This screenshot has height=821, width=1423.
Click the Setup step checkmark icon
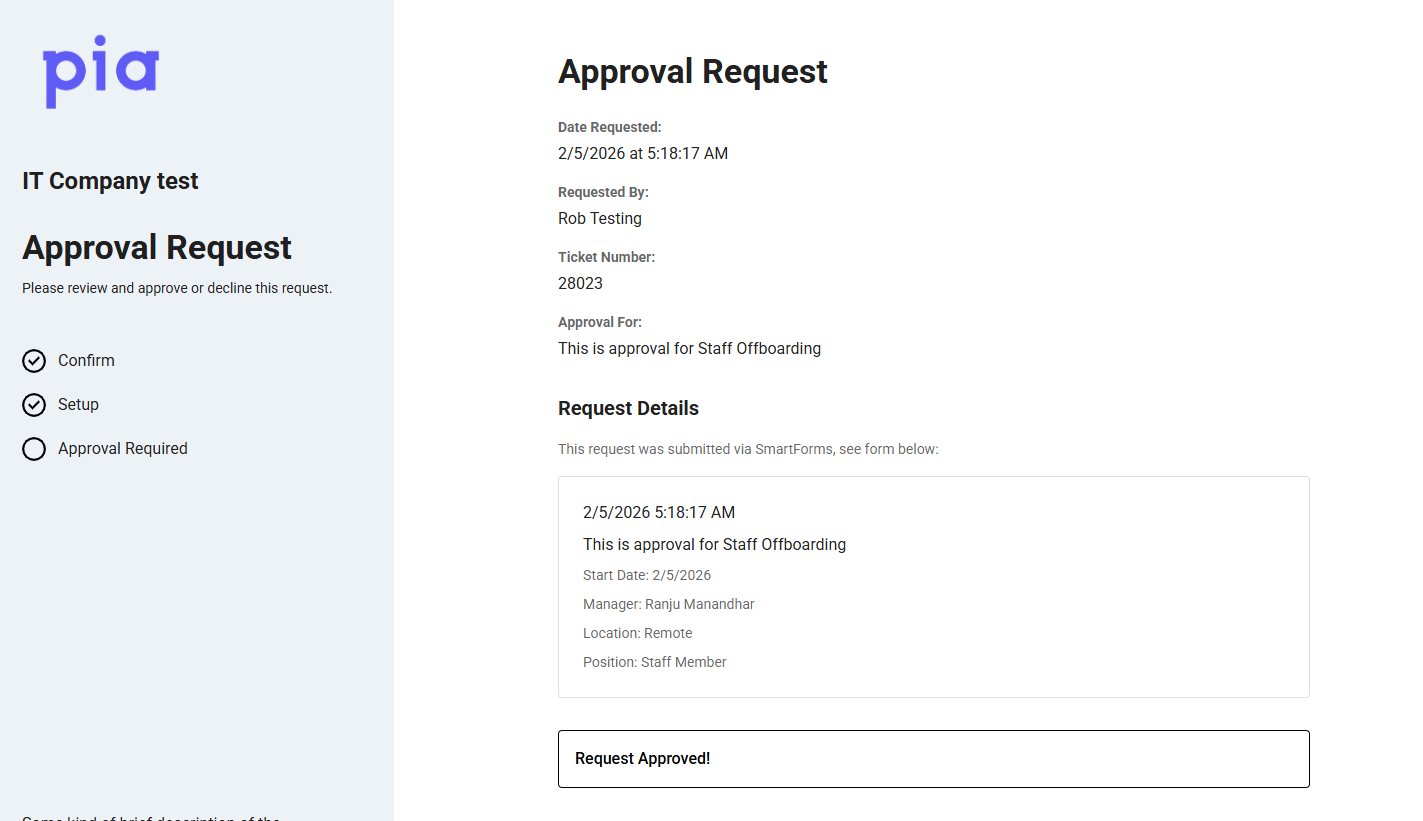coord(34,405)
